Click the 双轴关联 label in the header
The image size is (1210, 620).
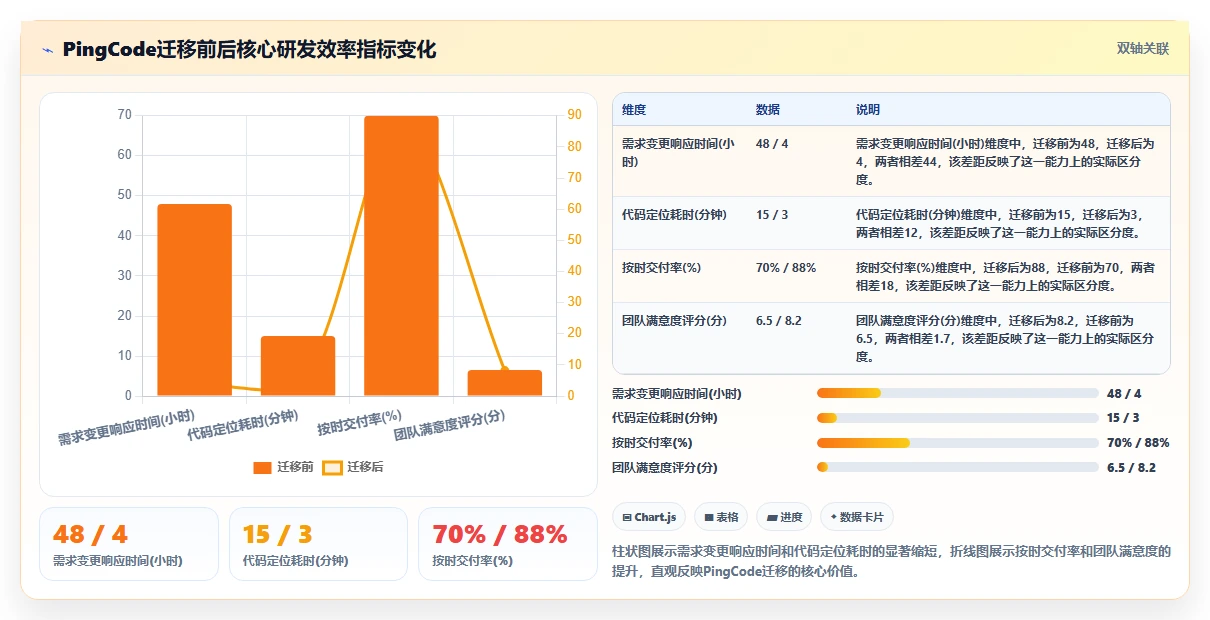(1143, 49)
